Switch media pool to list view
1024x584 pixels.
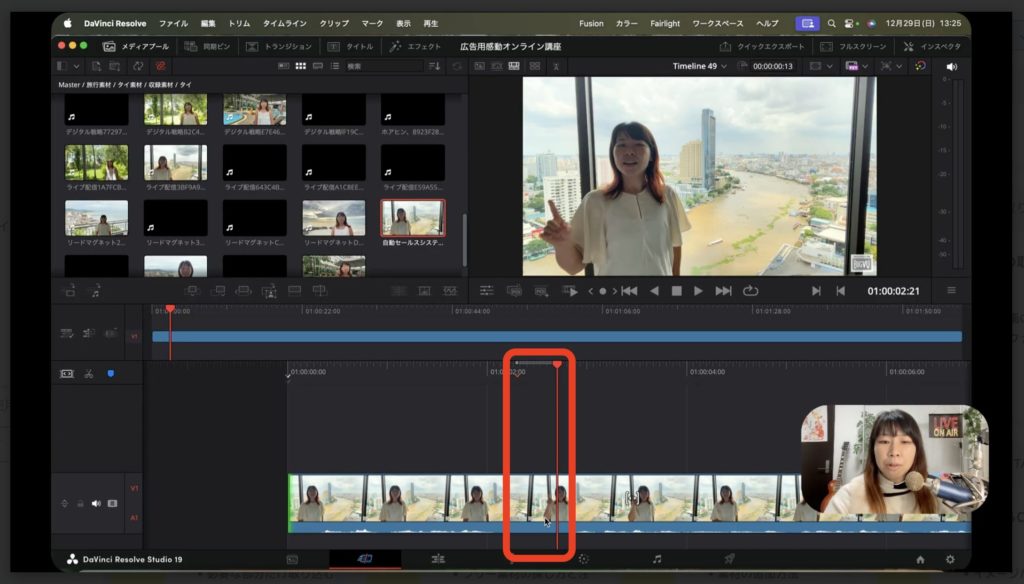[x=334, y=66]
